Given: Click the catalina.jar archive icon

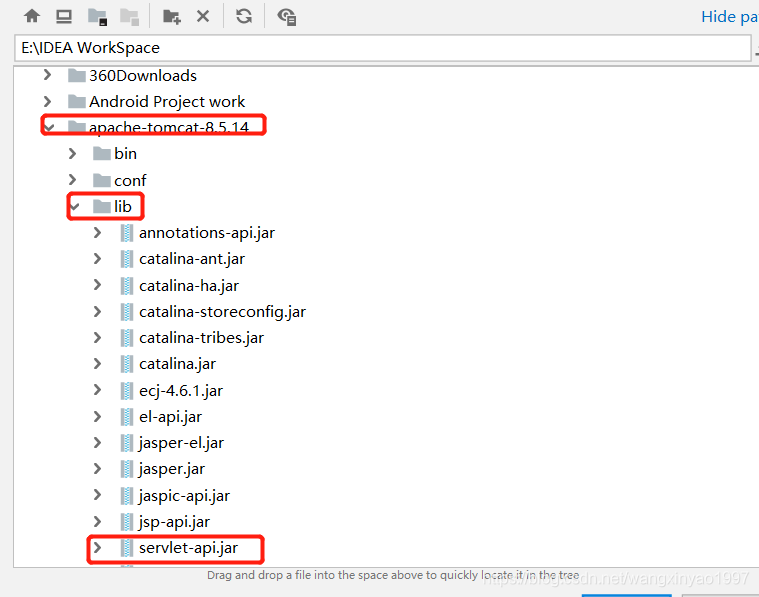Looking at the screenshot, I should [x=126, y=364].
